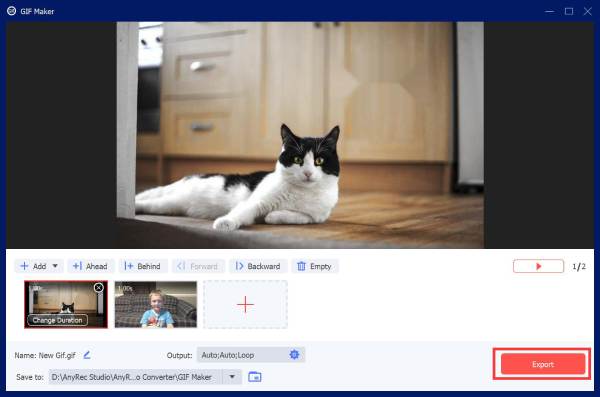The width and height of the screenshot is (600, 397).
Task: Export the GIF
Action: 543,364
